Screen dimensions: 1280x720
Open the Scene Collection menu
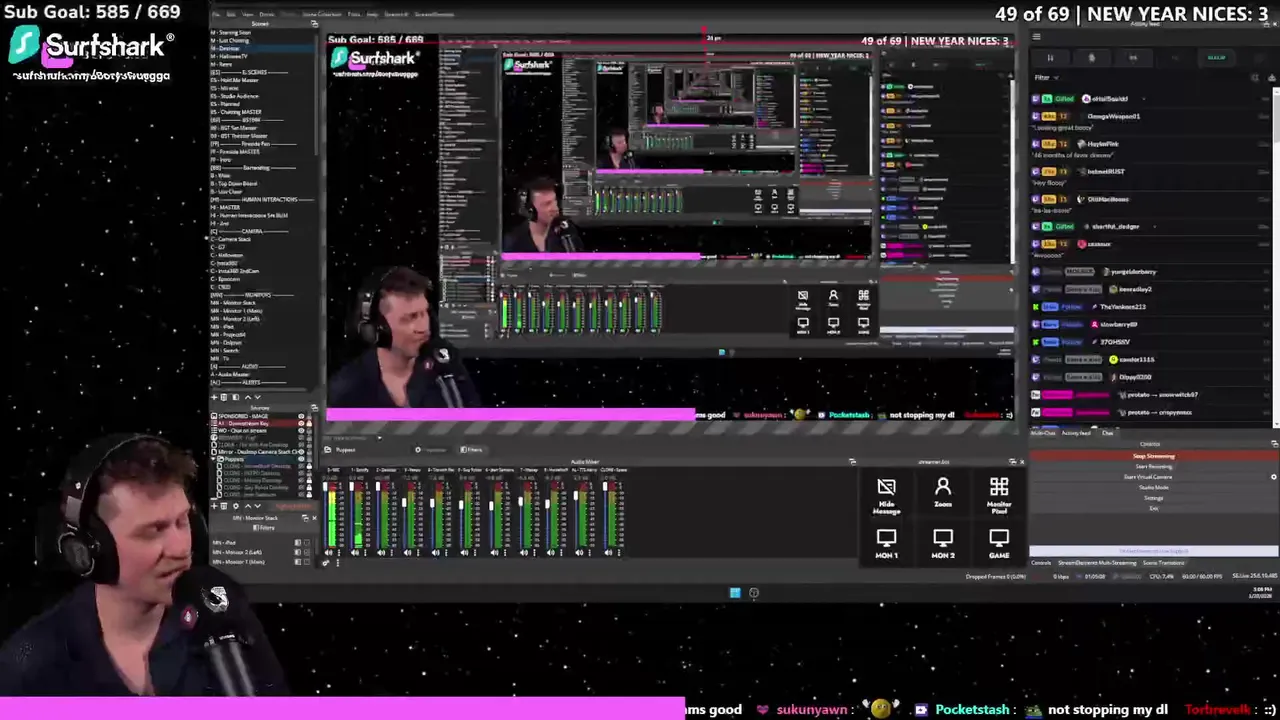click(x=322, y=14)
